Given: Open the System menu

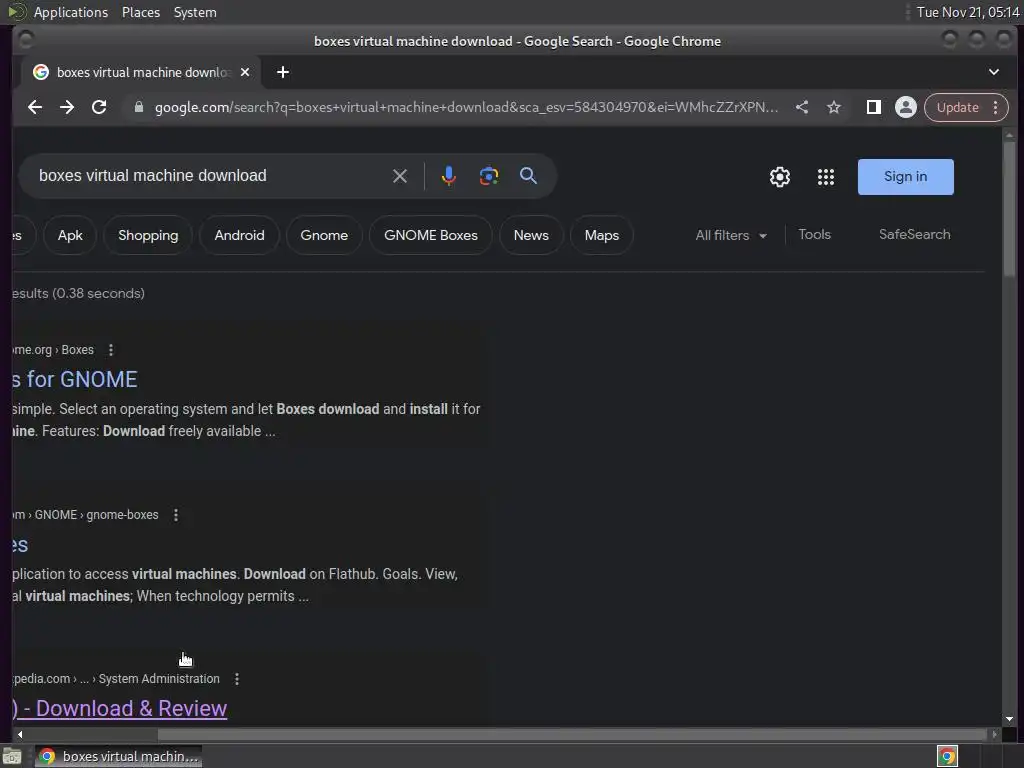Looking at the screenshot, I should coord(195,12).
